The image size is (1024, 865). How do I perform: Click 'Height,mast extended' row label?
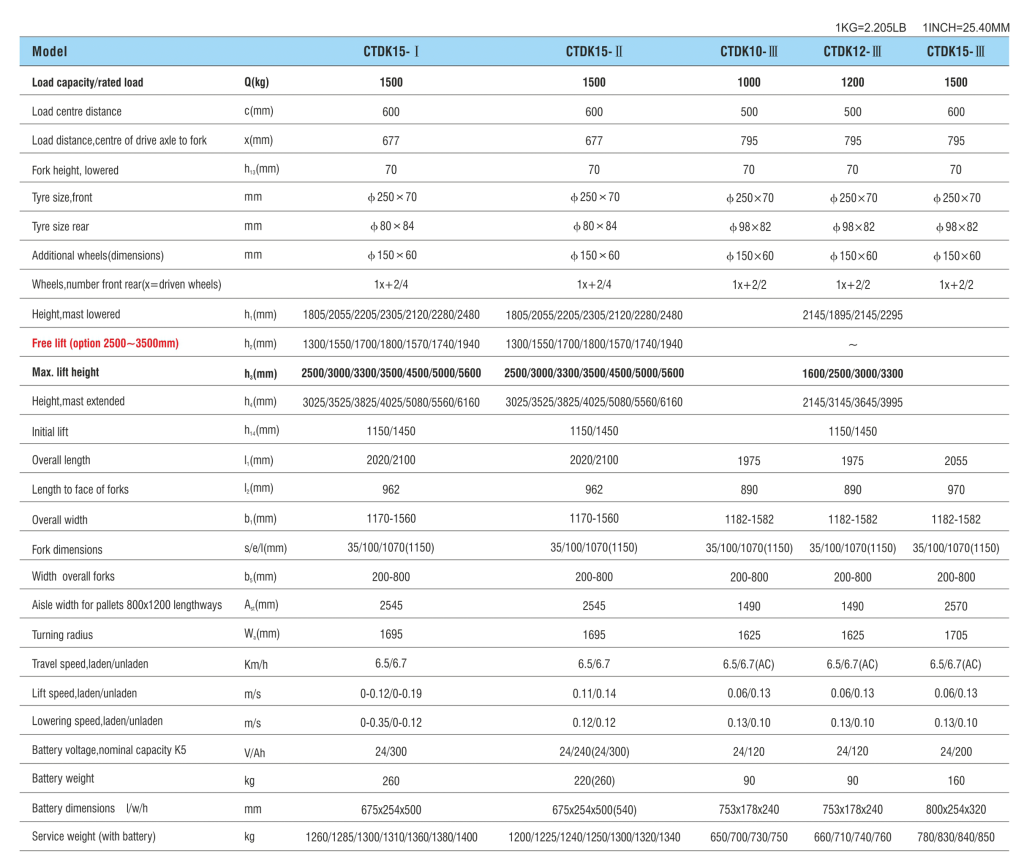point(78,401)
